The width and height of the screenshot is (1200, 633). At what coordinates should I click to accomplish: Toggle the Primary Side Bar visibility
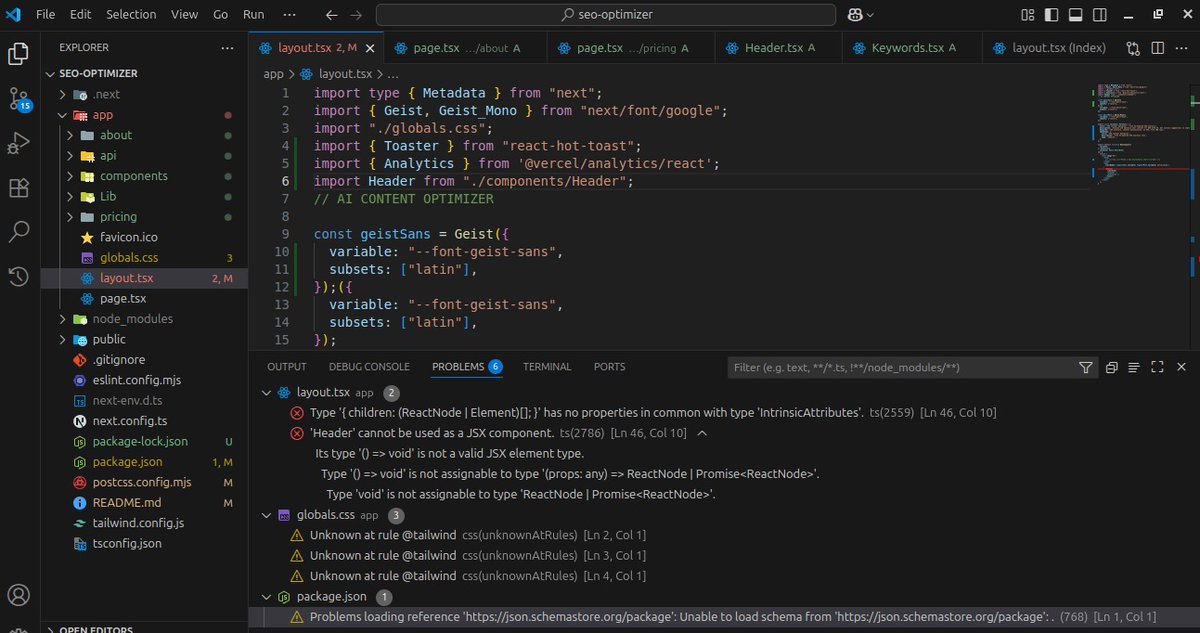pos(1051,15)
